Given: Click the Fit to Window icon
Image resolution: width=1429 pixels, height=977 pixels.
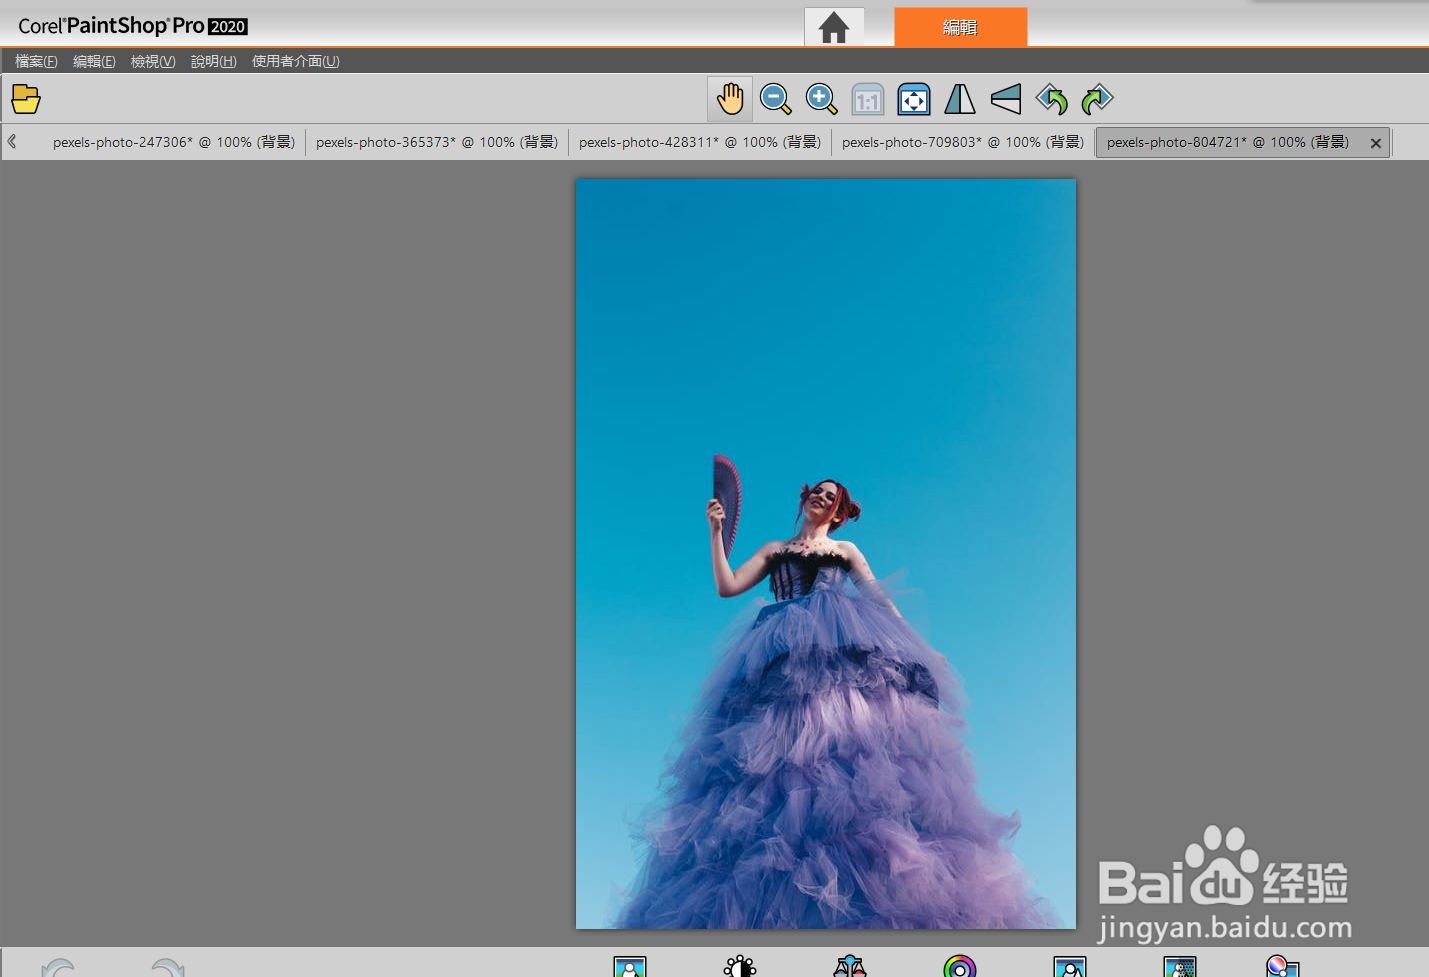Looking at the screenshot, I should 914,99.
